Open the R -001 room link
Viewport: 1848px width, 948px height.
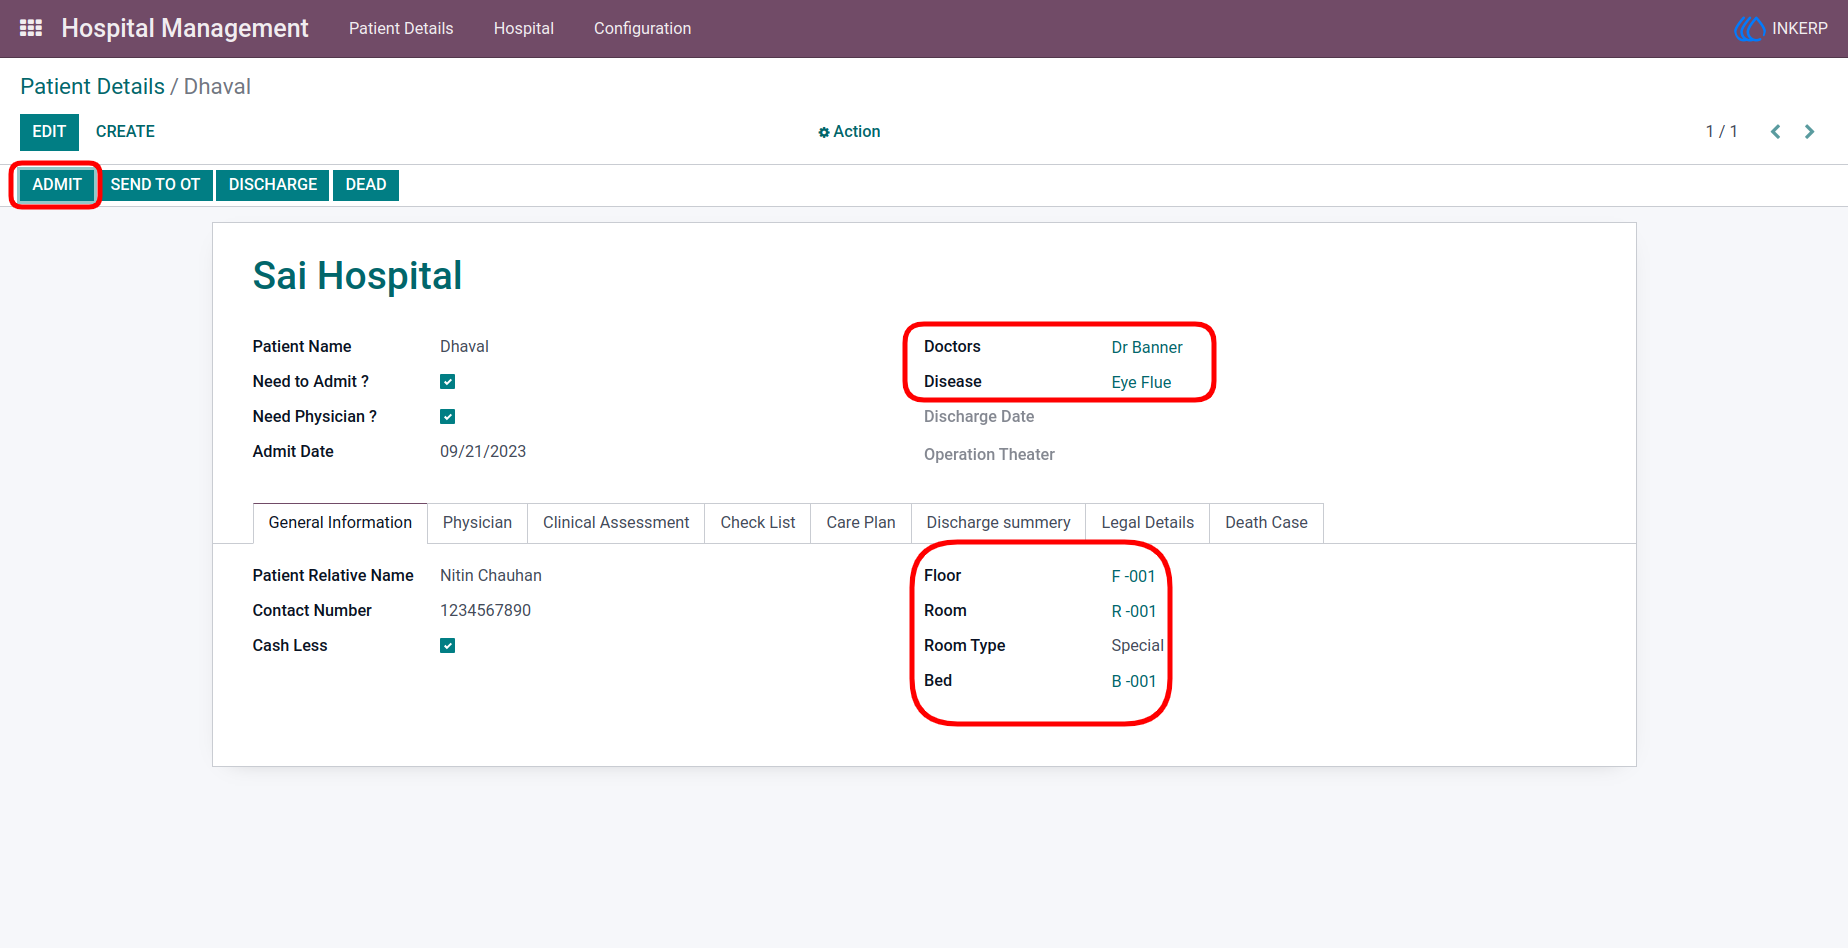click(1134, 612)
